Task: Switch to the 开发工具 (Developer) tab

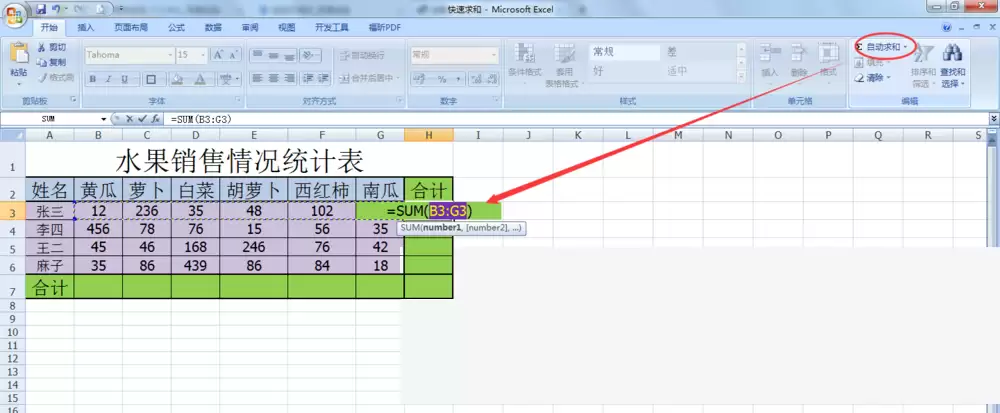Action: point(332,27)
